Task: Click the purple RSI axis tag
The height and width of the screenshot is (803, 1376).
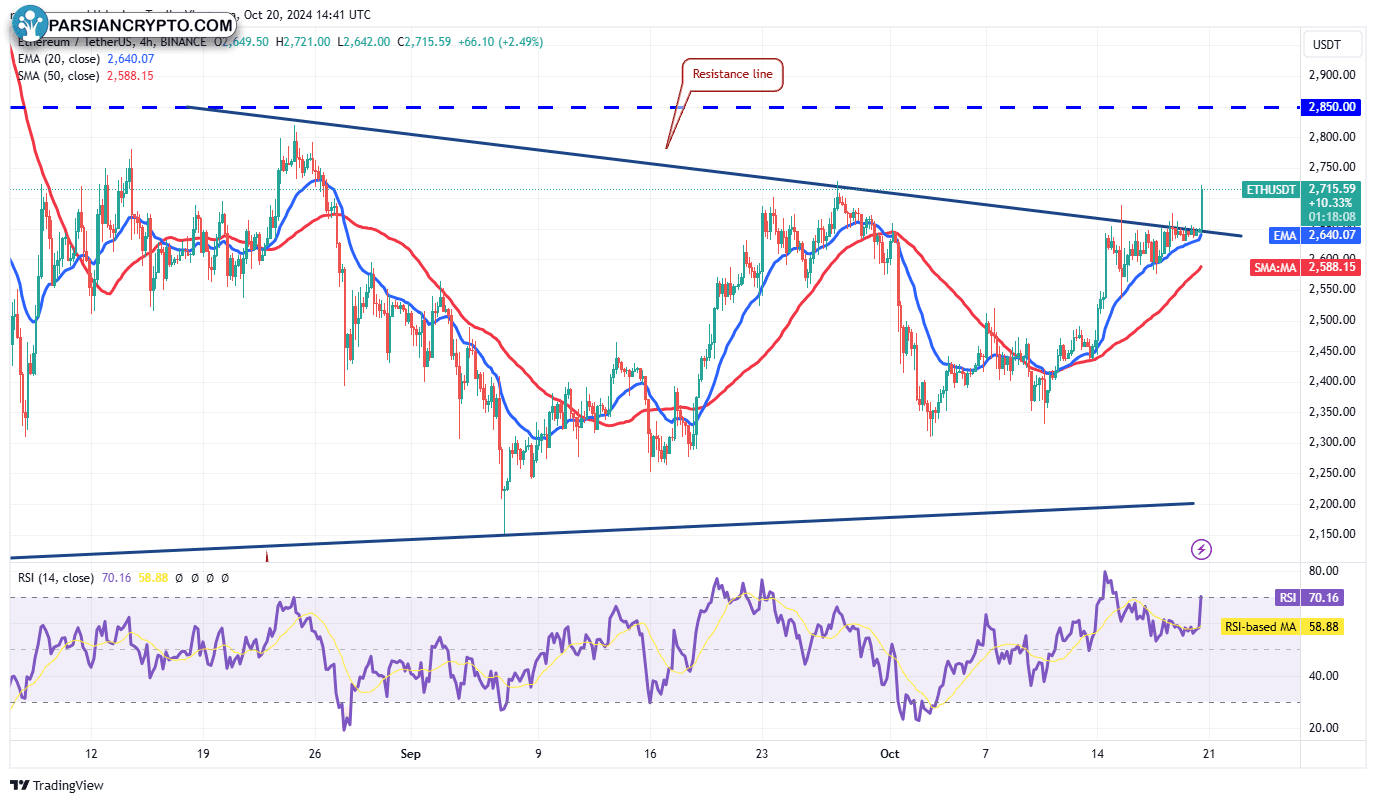Action: coord(1287,598)
